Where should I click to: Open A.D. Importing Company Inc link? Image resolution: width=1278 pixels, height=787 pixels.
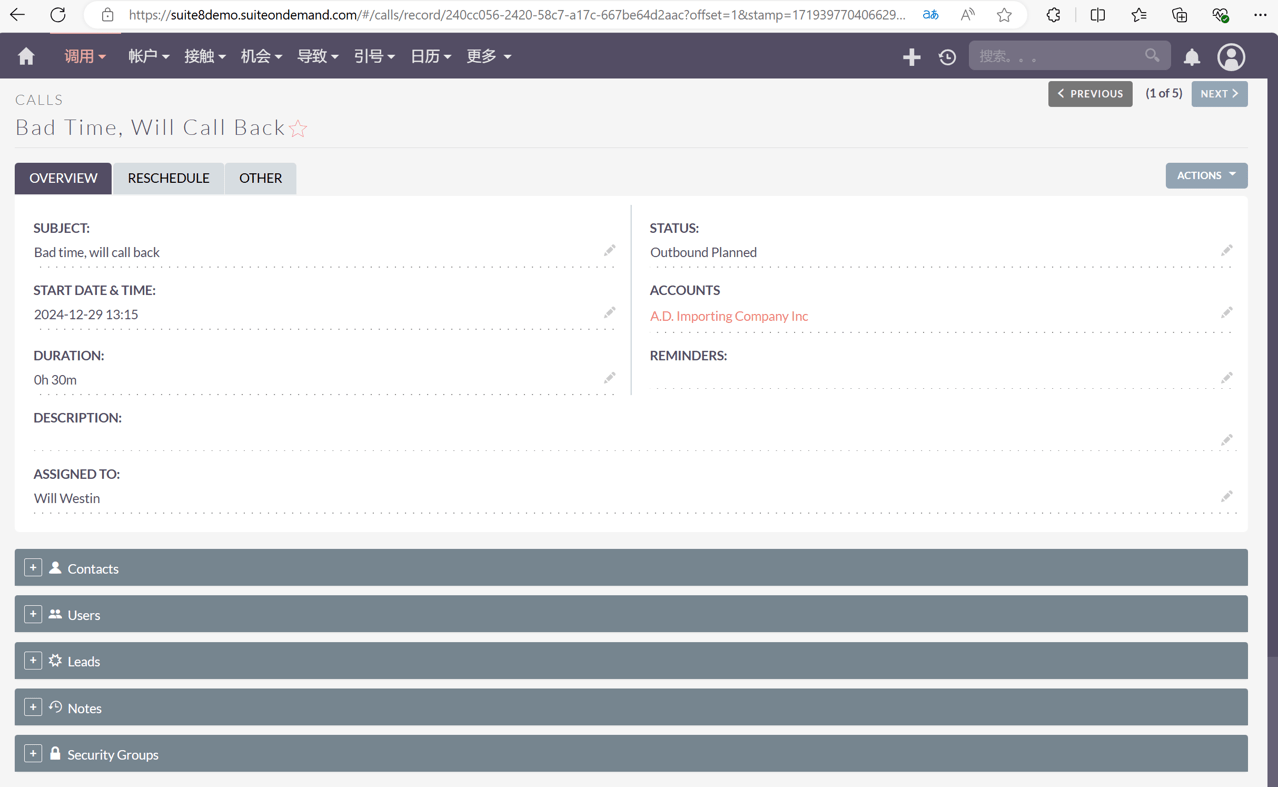(729, 316)
